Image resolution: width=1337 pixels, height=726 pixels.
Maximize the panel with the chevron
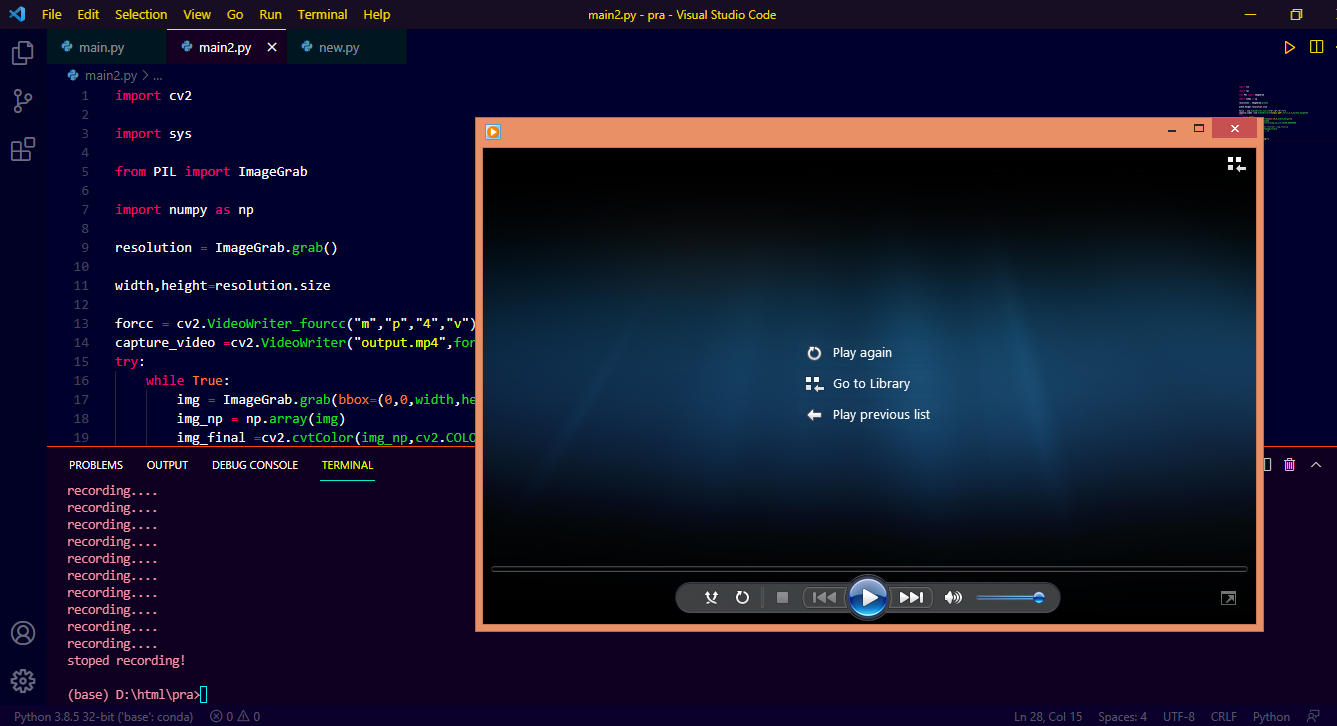1315,463
